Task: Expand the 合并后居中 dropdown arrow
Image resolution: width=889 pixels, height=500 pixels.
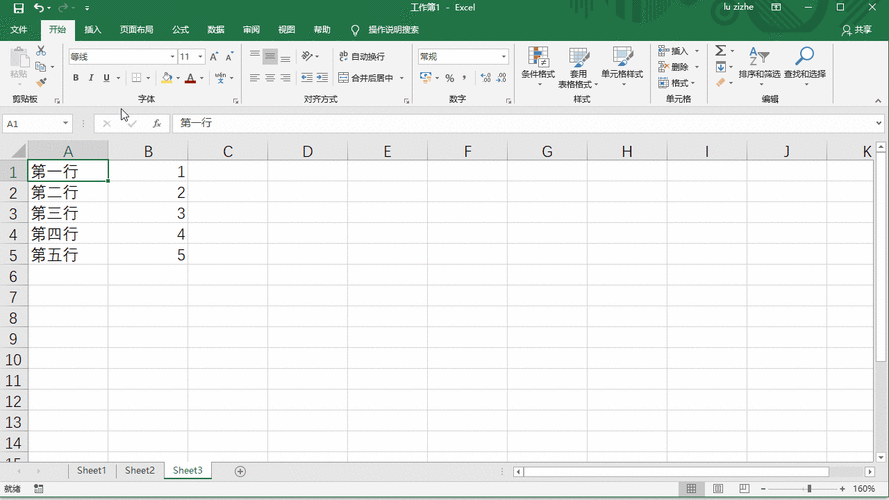Action: click(402, 78)
